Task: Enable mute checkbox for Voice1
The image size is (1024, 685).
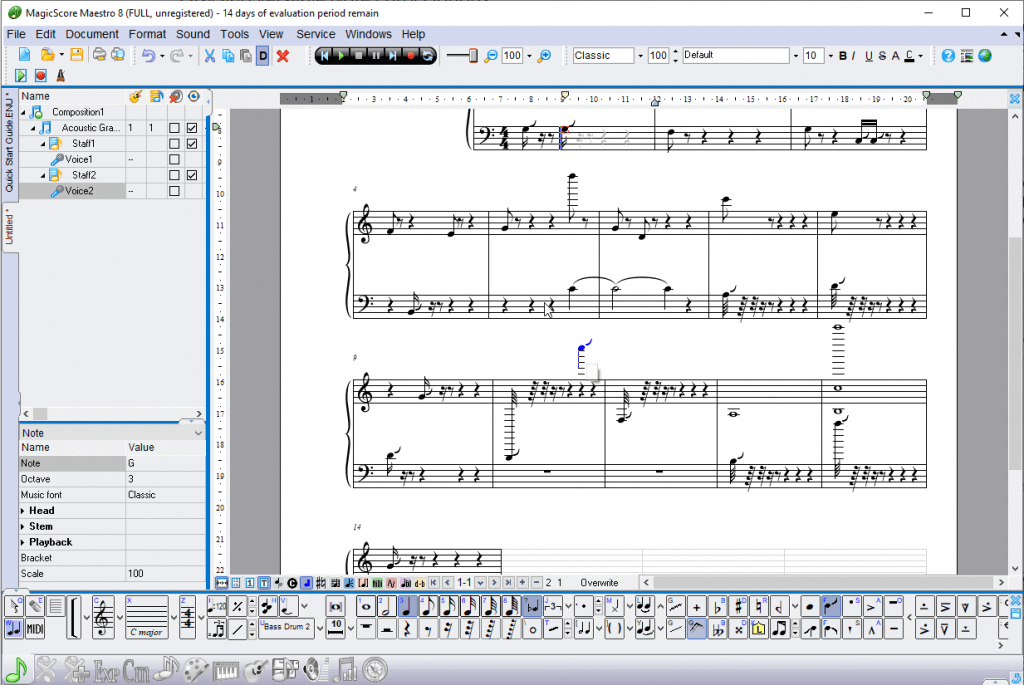Action: tap(173, 159)
